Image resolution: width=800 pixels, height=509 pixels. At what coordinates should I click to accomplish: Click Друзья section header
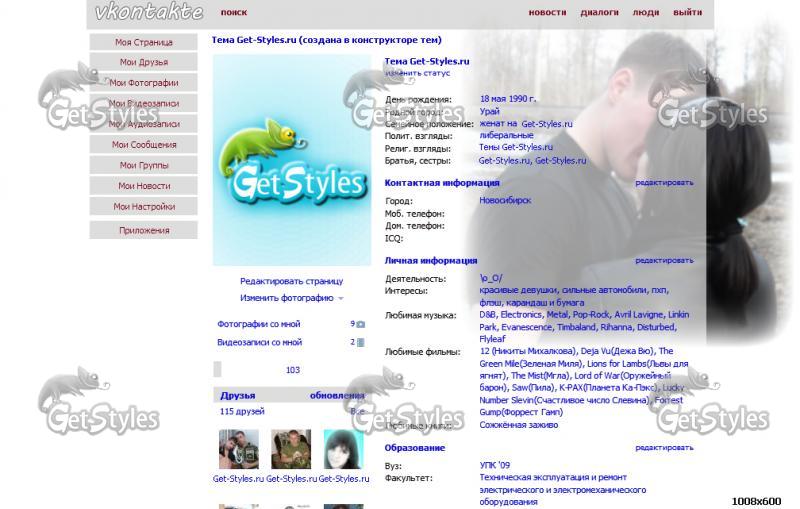(x=238, y=395)
